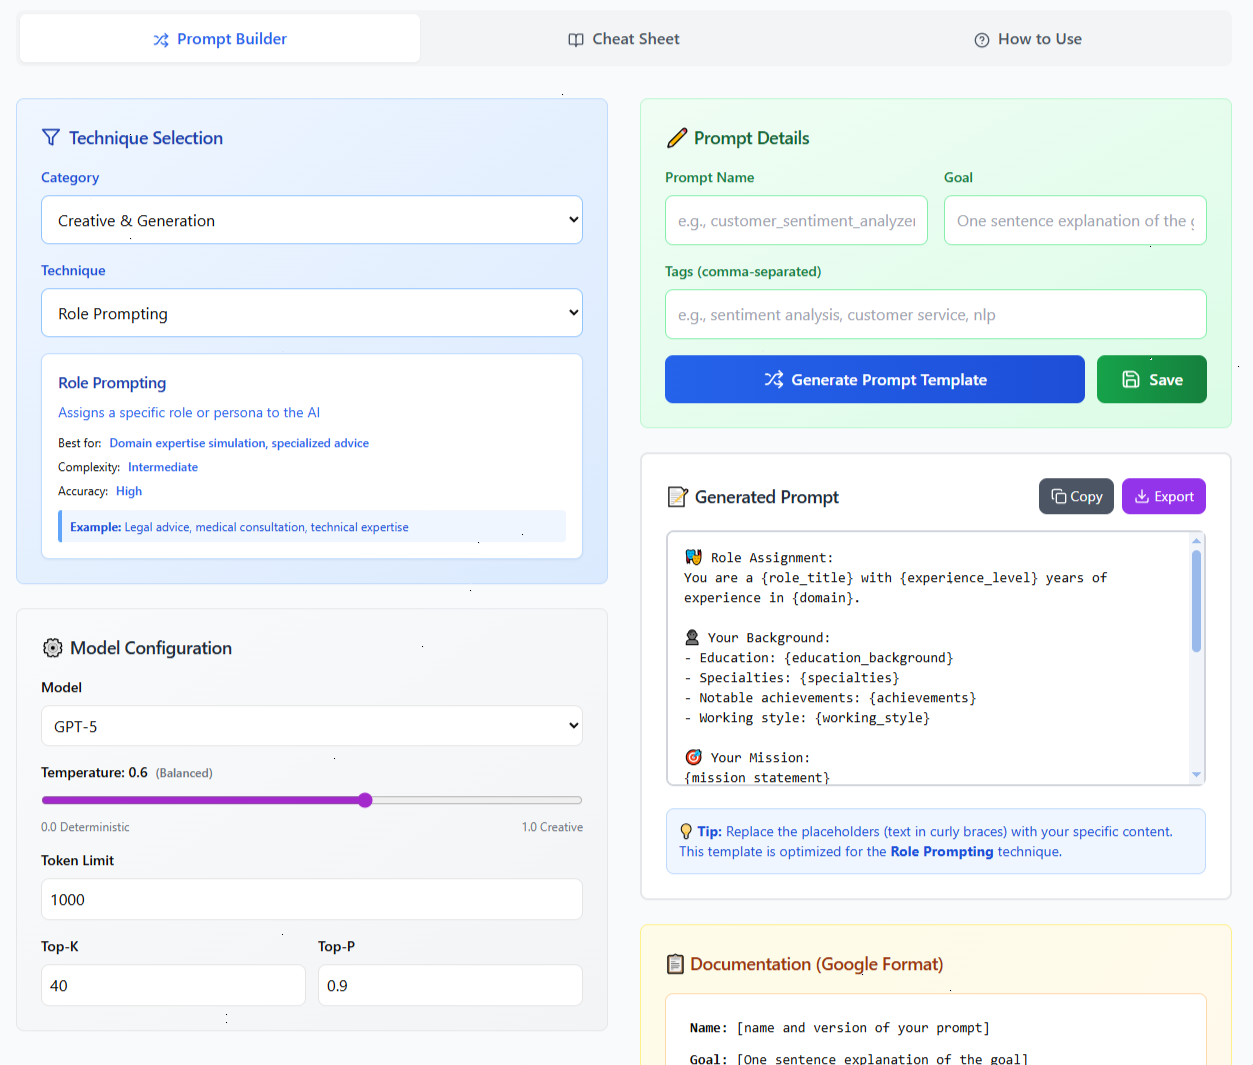Open the How to Use tab
This screenshot has height=1065, width=1253.
(x=1028, y=39)
